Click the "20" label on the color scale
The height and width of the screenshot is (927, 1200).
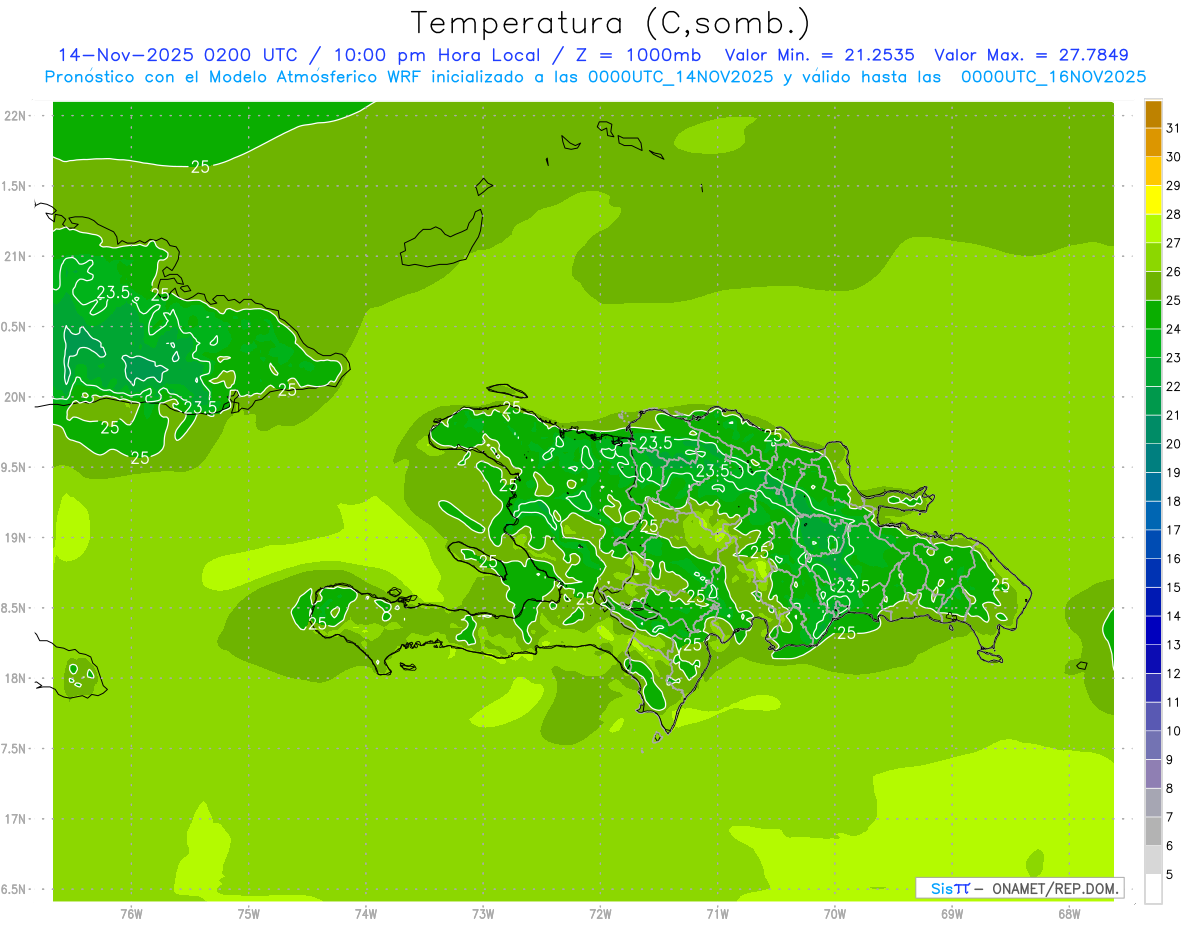click(1173, 444)
